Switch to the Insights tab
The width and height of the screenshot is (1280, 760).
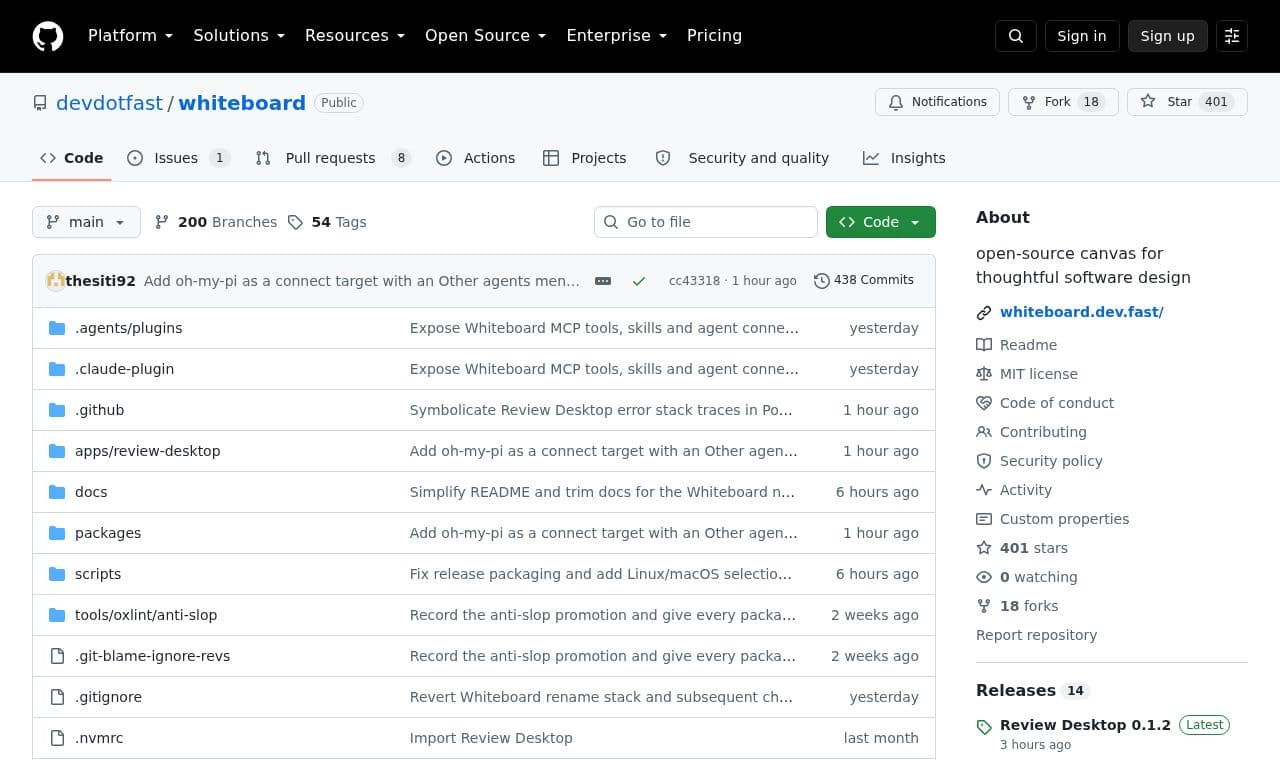(x=904, y=158)
